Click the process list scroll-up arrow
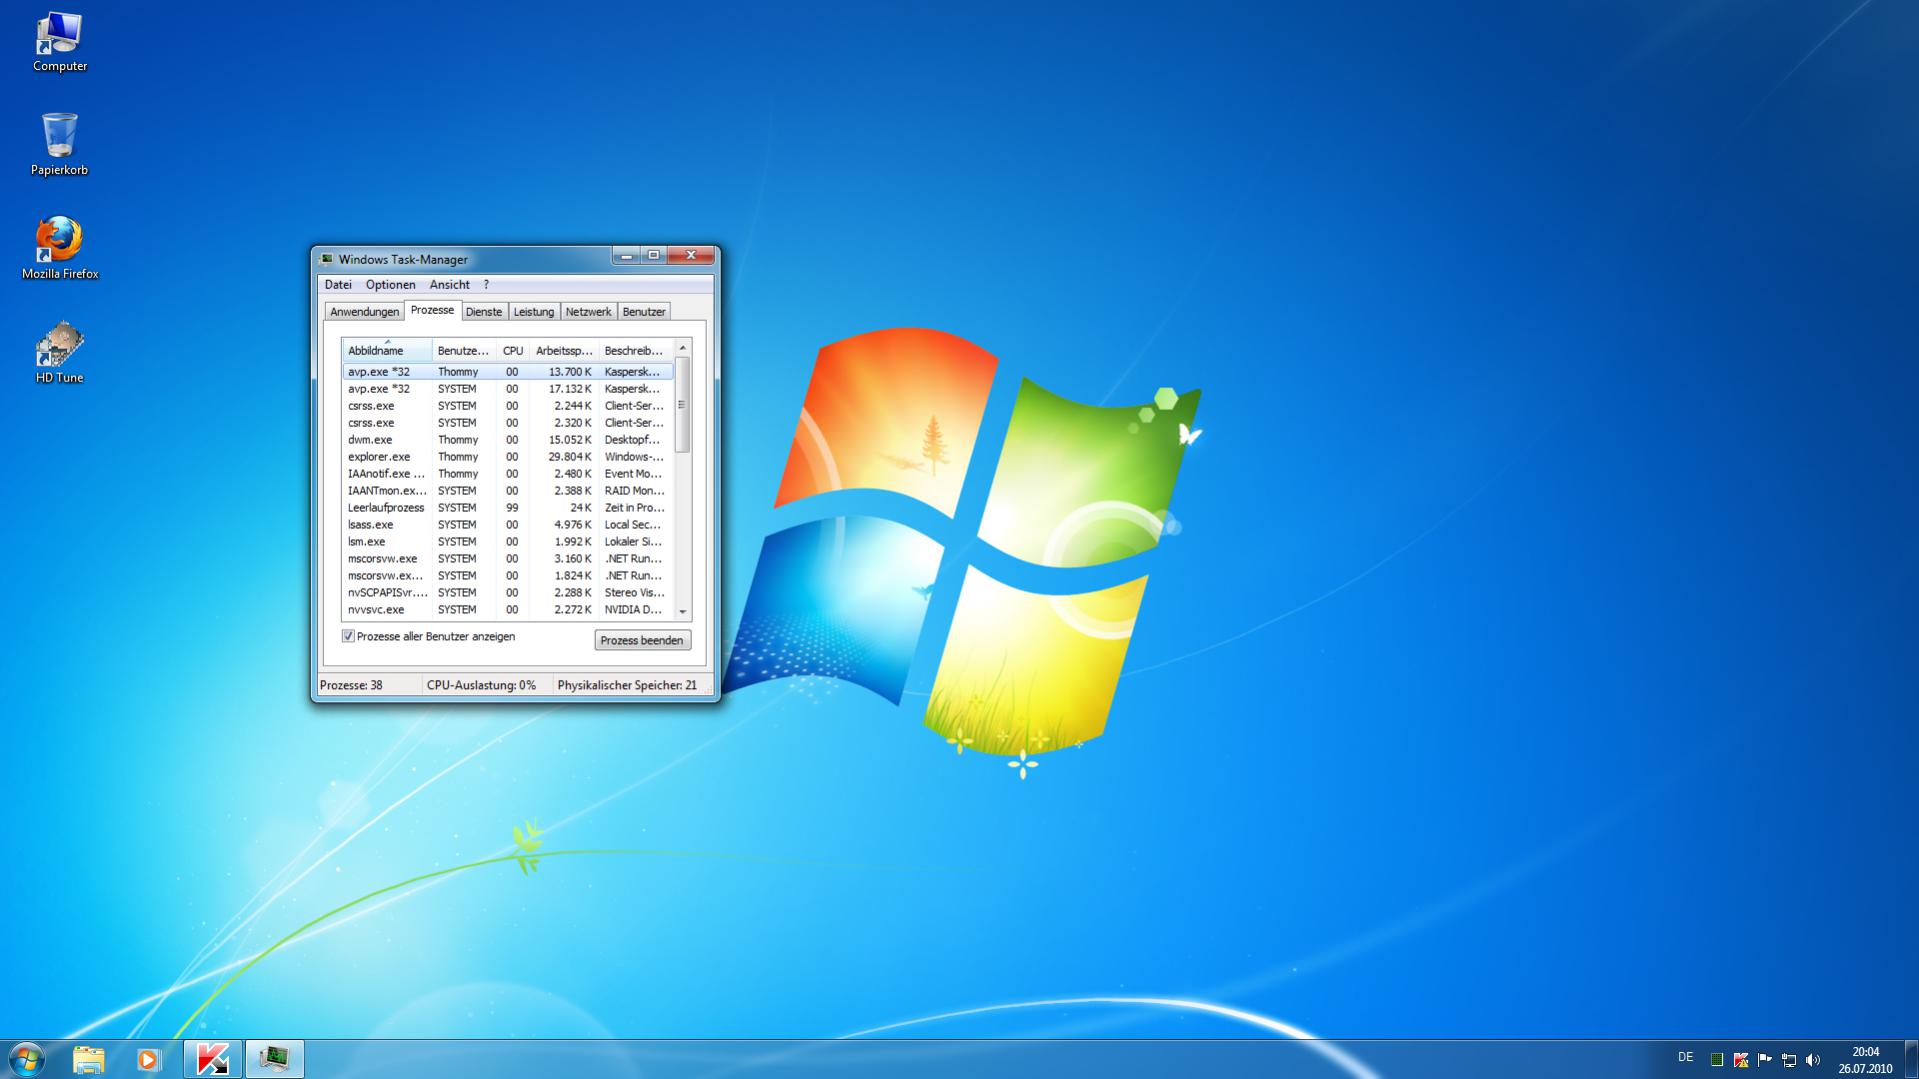 click(683, 348)
